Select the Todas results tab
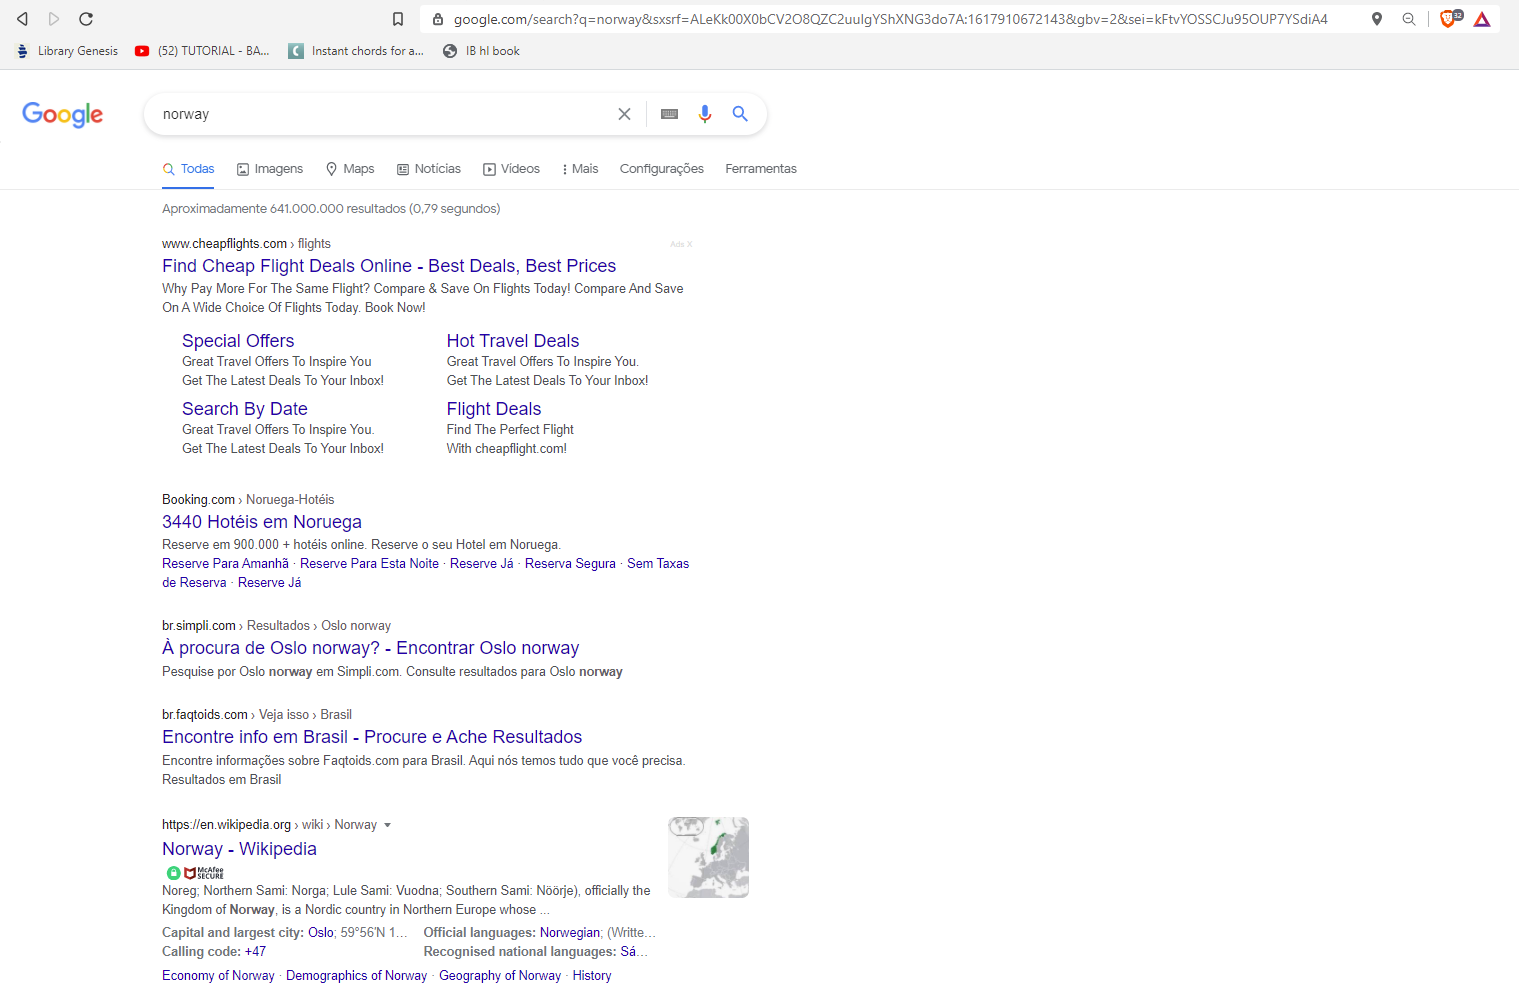Viewport: 1519px width, 1007px height. [189, 169]
